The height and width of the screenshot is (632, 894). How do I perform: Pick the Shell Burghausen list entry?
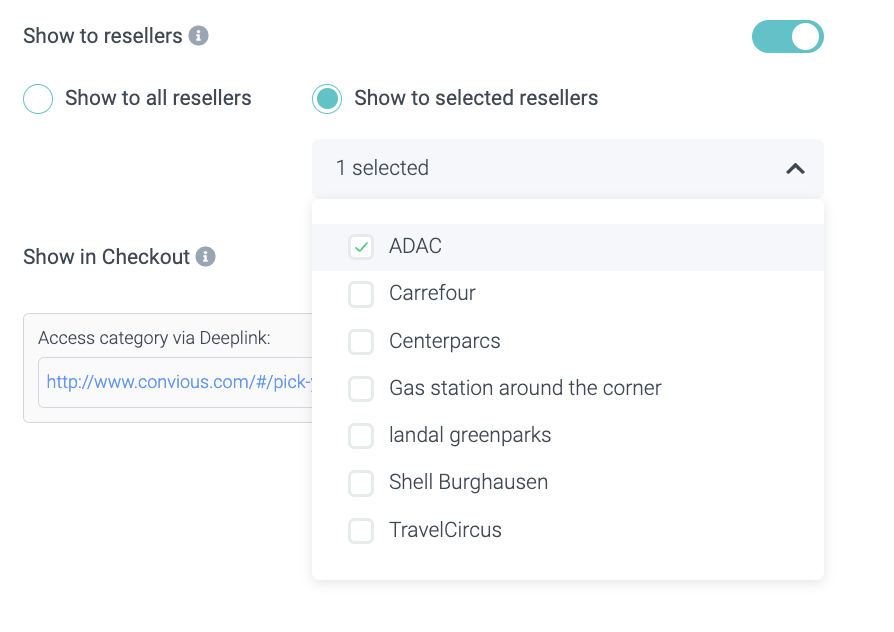pyautogui.click(x=468, y=483)
